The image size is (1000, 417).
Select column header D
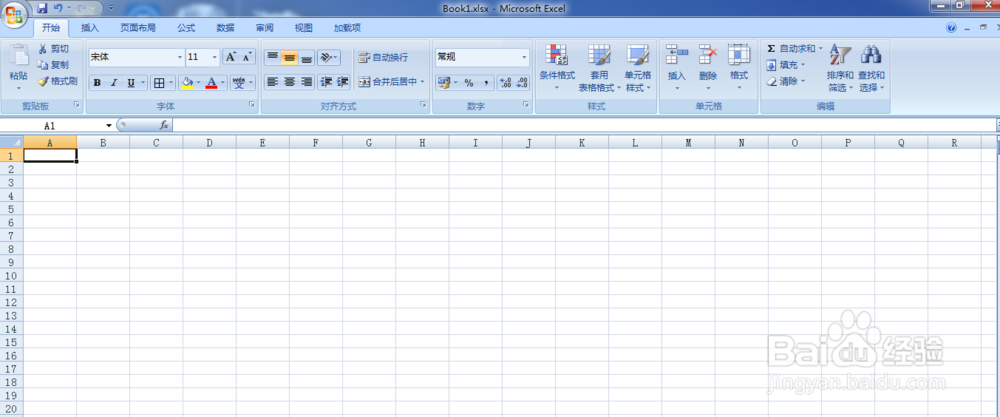click(209, 143)
